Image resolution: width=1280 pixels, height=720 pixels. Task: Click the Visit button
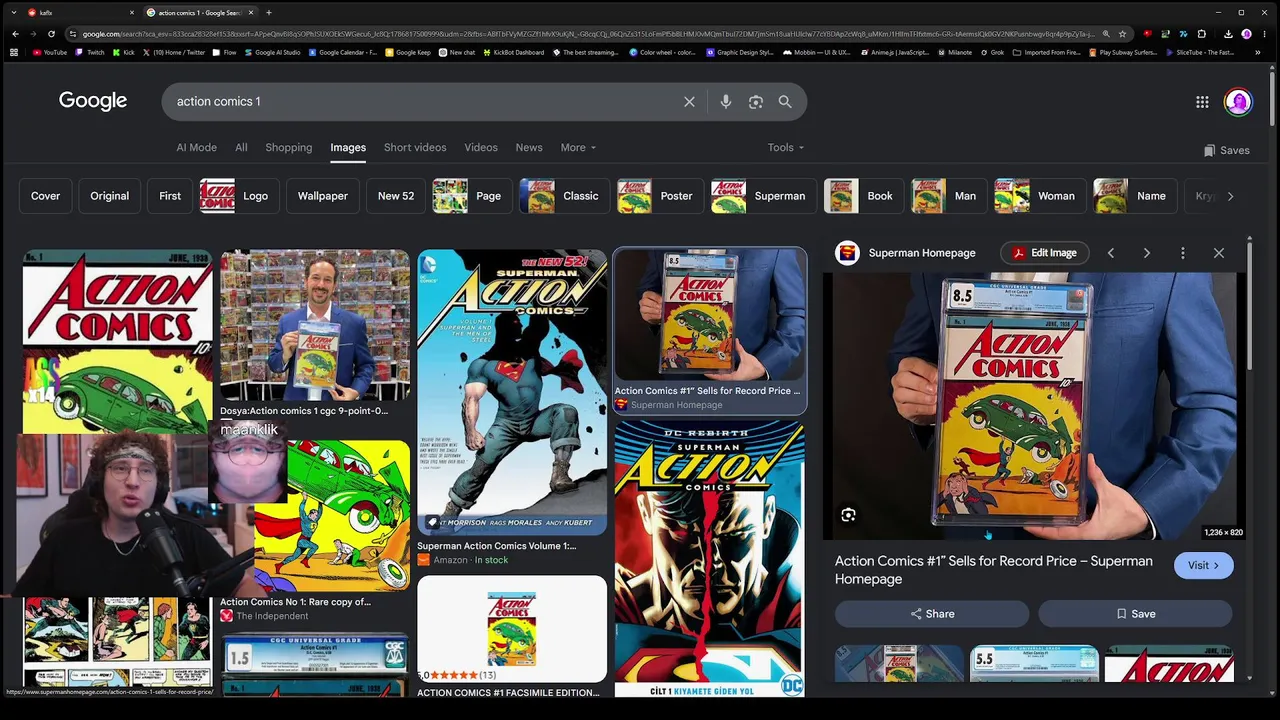(1203, 566)
